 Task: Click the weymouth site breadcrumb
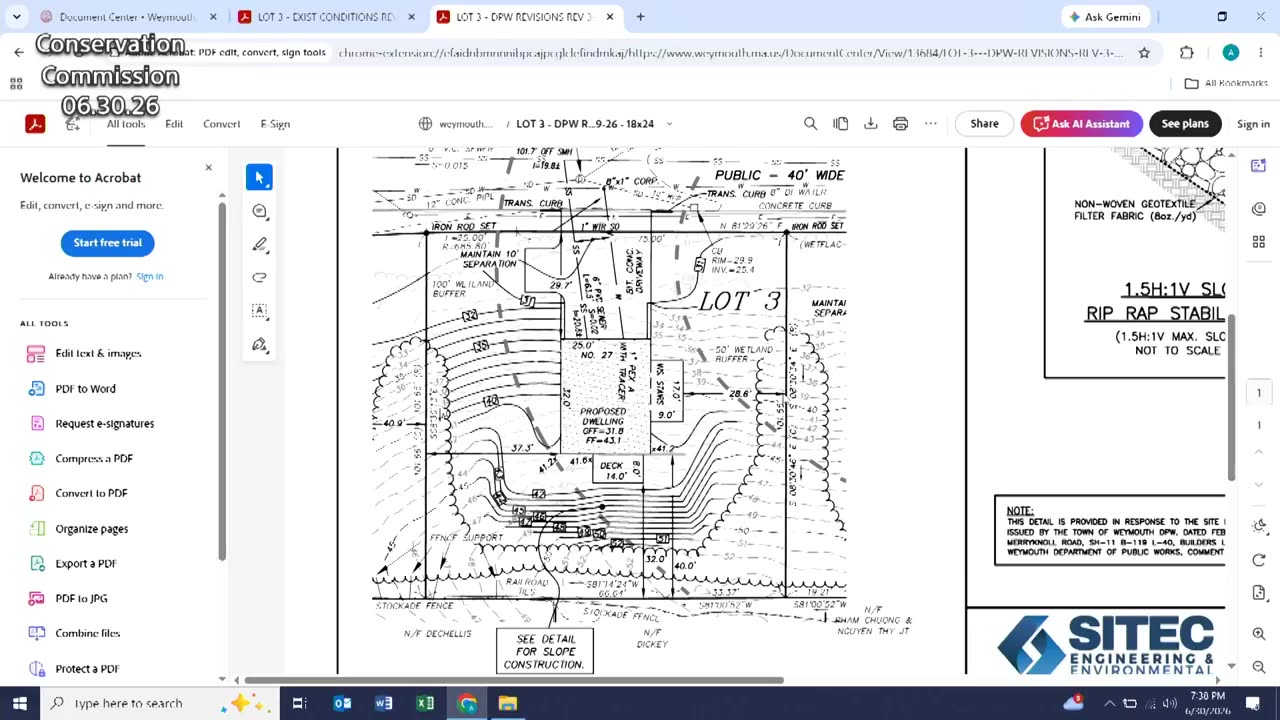coord(456,124)
